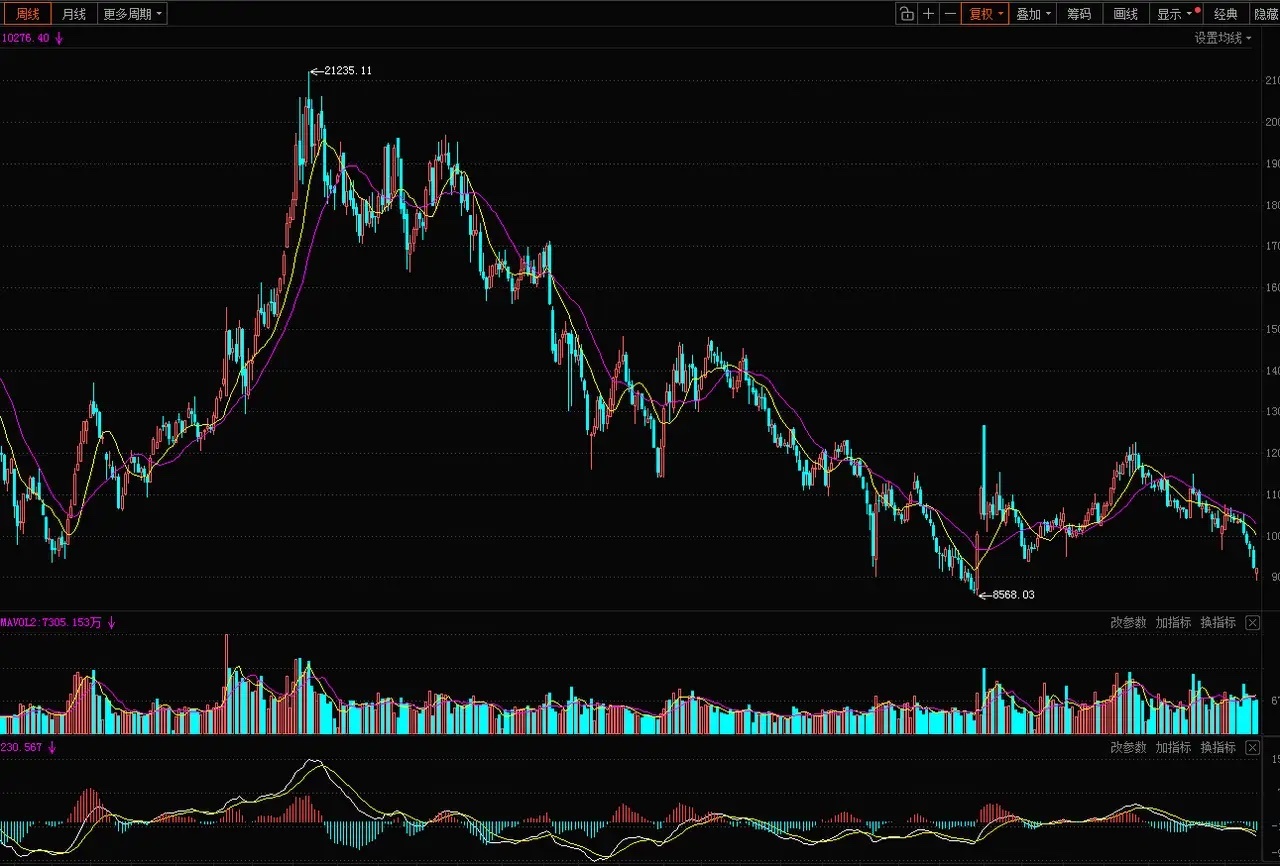Screen dimensions: 1280x866
Task: Click the 10276.40 moving average value
Action: click(x=26, y=38)
